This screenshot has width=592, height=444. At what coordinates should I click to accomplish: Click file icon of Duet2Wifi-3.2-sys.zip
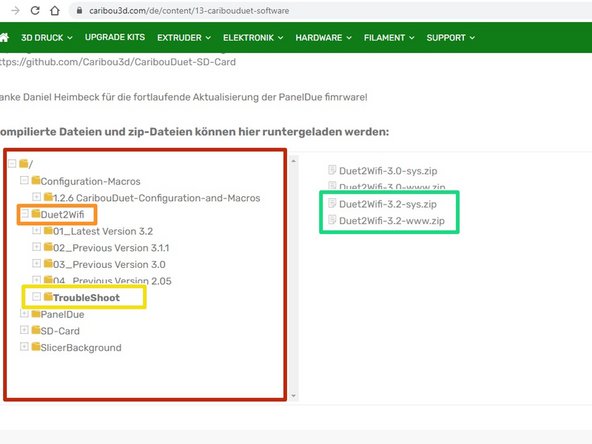tap(332, 203)
